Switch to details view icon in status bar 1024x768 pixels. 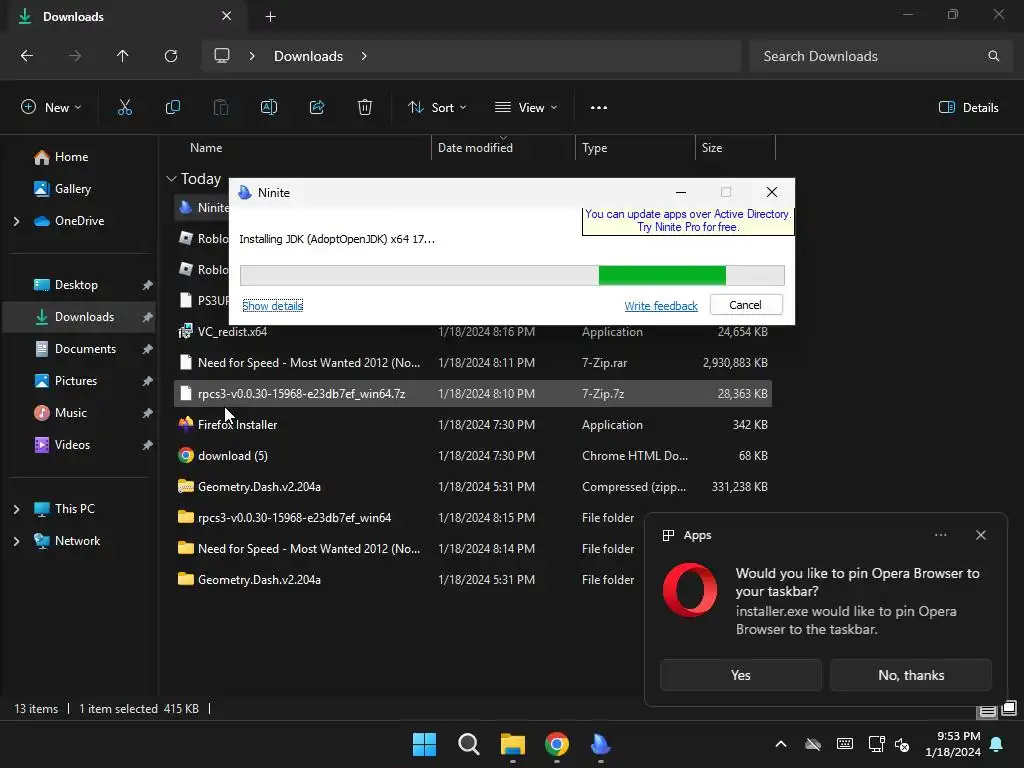(987, 711)
